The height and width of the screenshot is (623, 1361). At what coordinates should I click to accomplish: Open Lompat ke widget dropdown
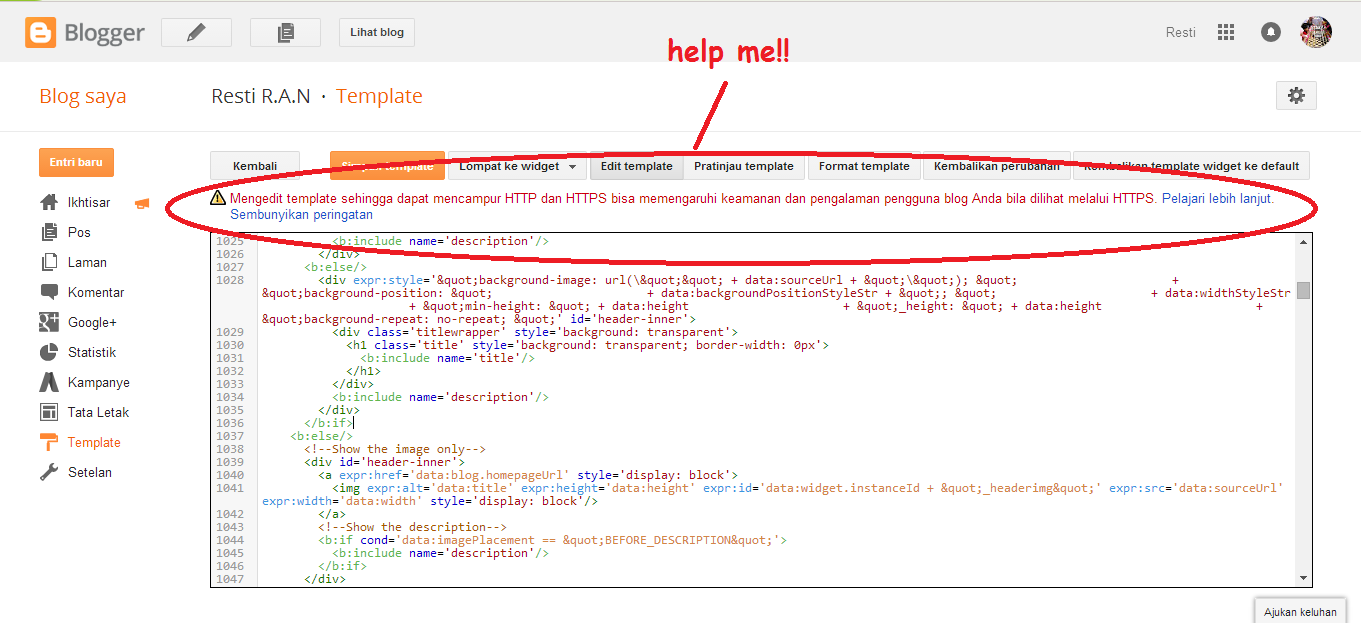pos(518,166)
